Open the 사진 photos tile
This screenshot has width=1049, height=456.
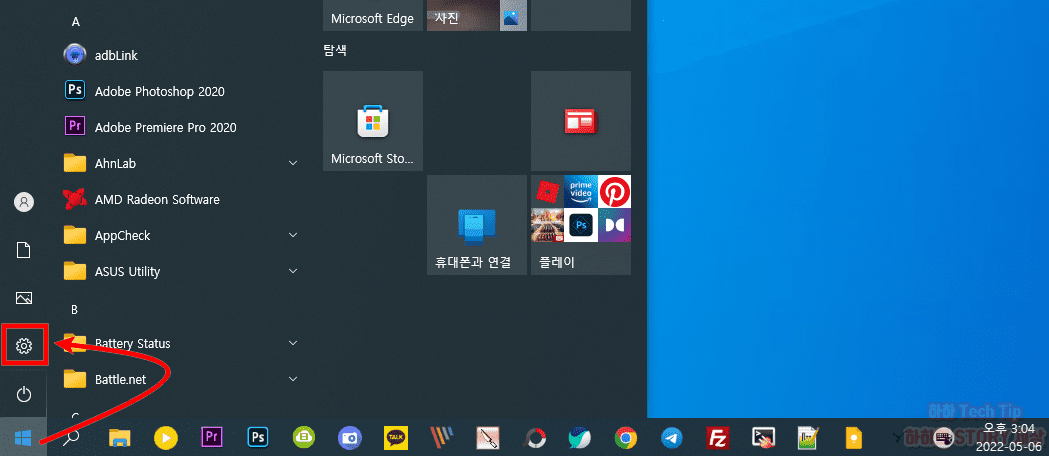pos(477,15)
